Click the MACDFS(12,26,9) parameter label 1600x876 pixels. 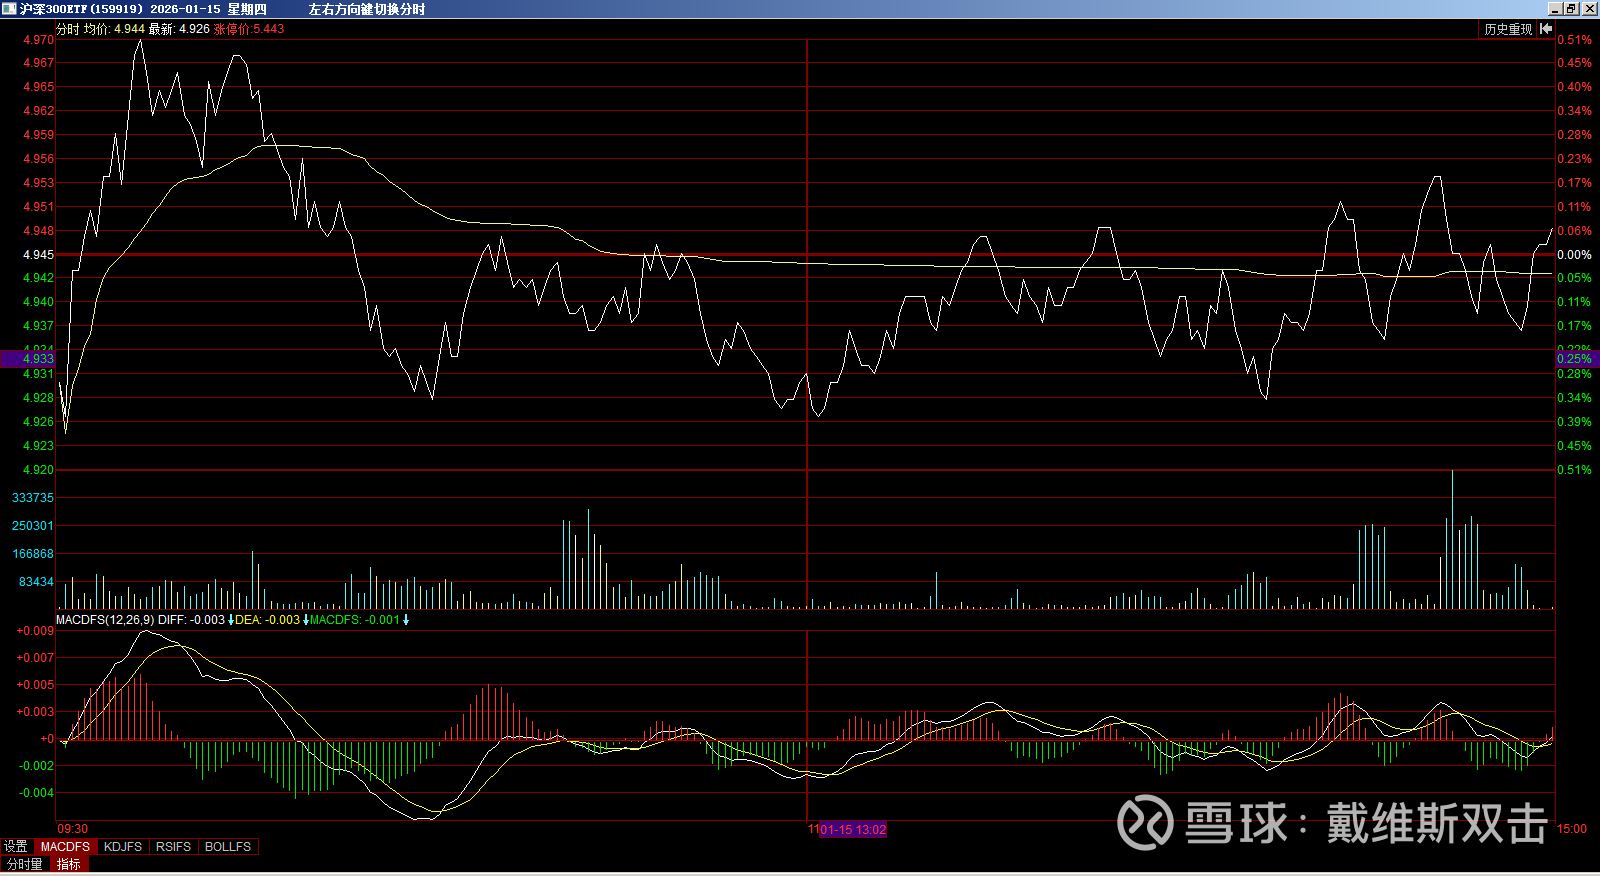pos(105,620)
